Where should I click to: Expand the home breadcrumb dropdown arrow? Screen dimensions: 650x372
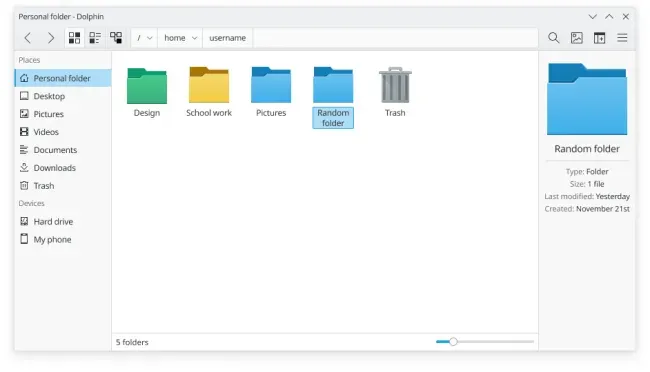coord(194,38)
